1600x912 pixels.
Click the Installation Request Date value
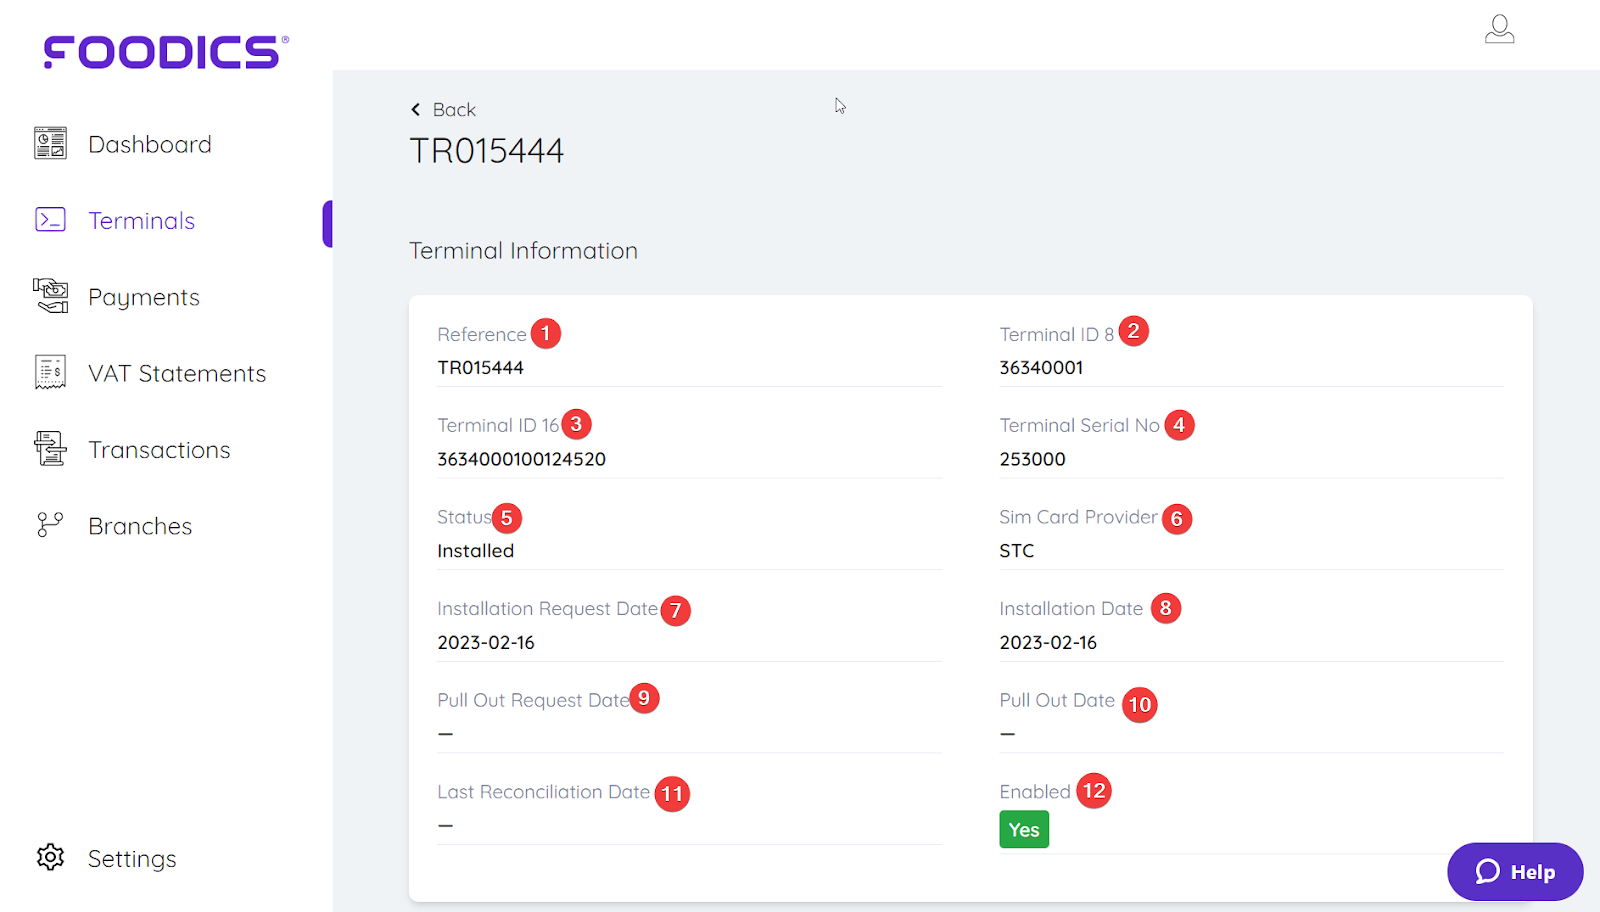tap(485, 643)
